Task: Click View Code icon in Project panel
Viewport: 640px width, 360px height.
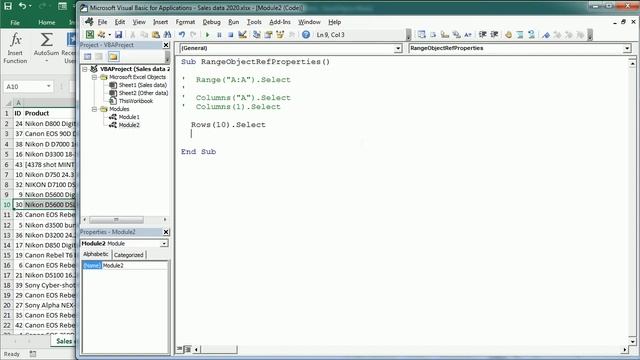Action: coord(87,56)
